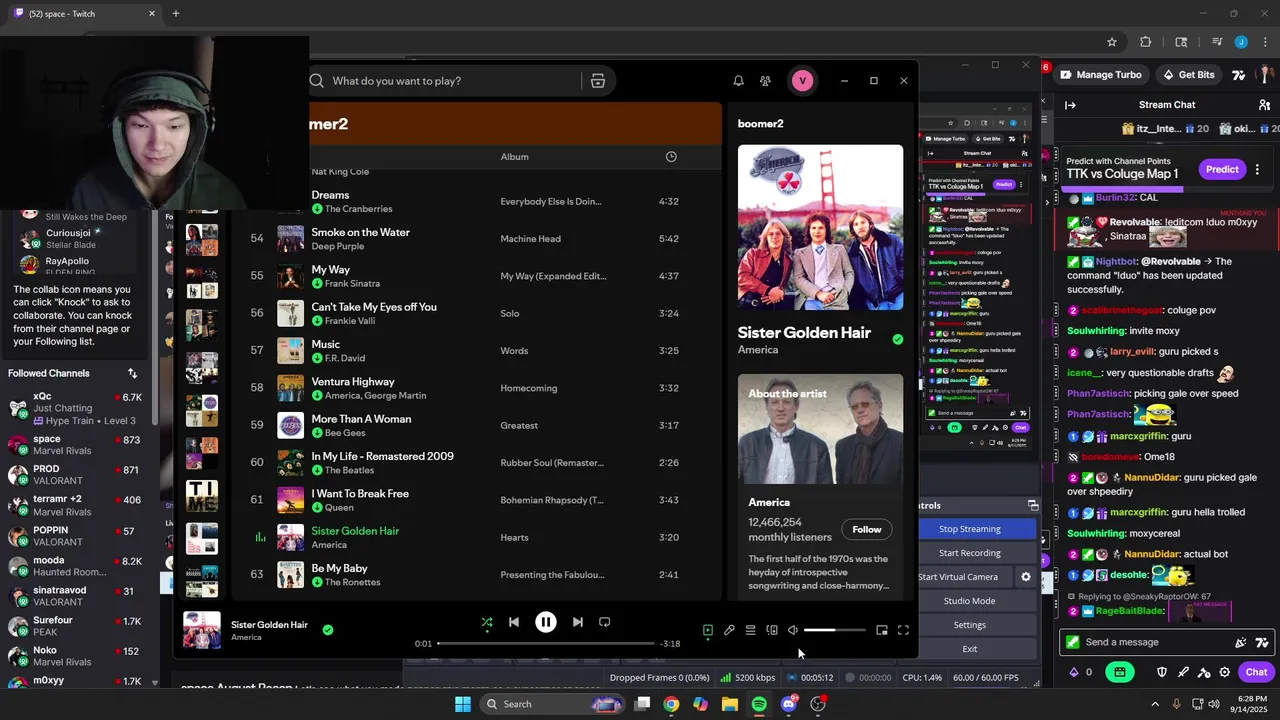This screenshot has height=720, width=1280.
Task: Click Manage Turbo in the Twitch header
Action: [1100, 75]
